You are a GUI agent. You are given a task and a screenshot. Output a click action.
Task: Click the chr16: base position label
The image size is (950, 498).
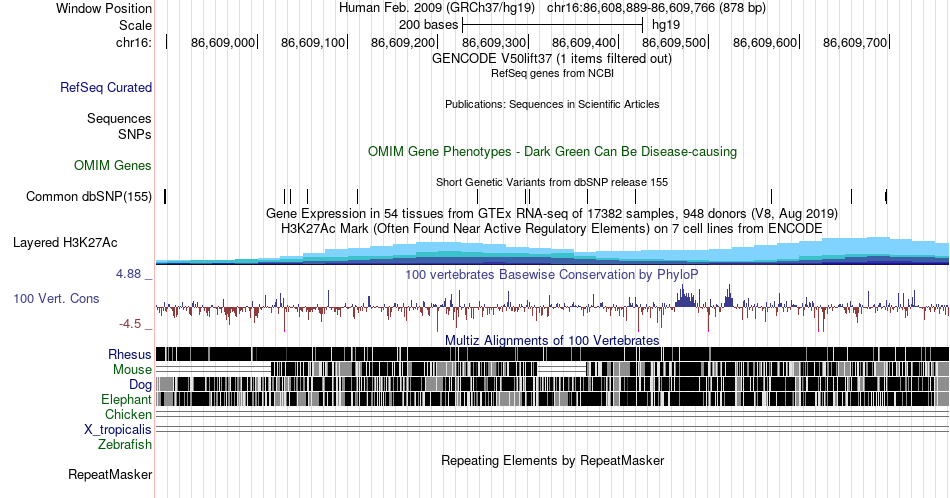(x=134, y=42)
